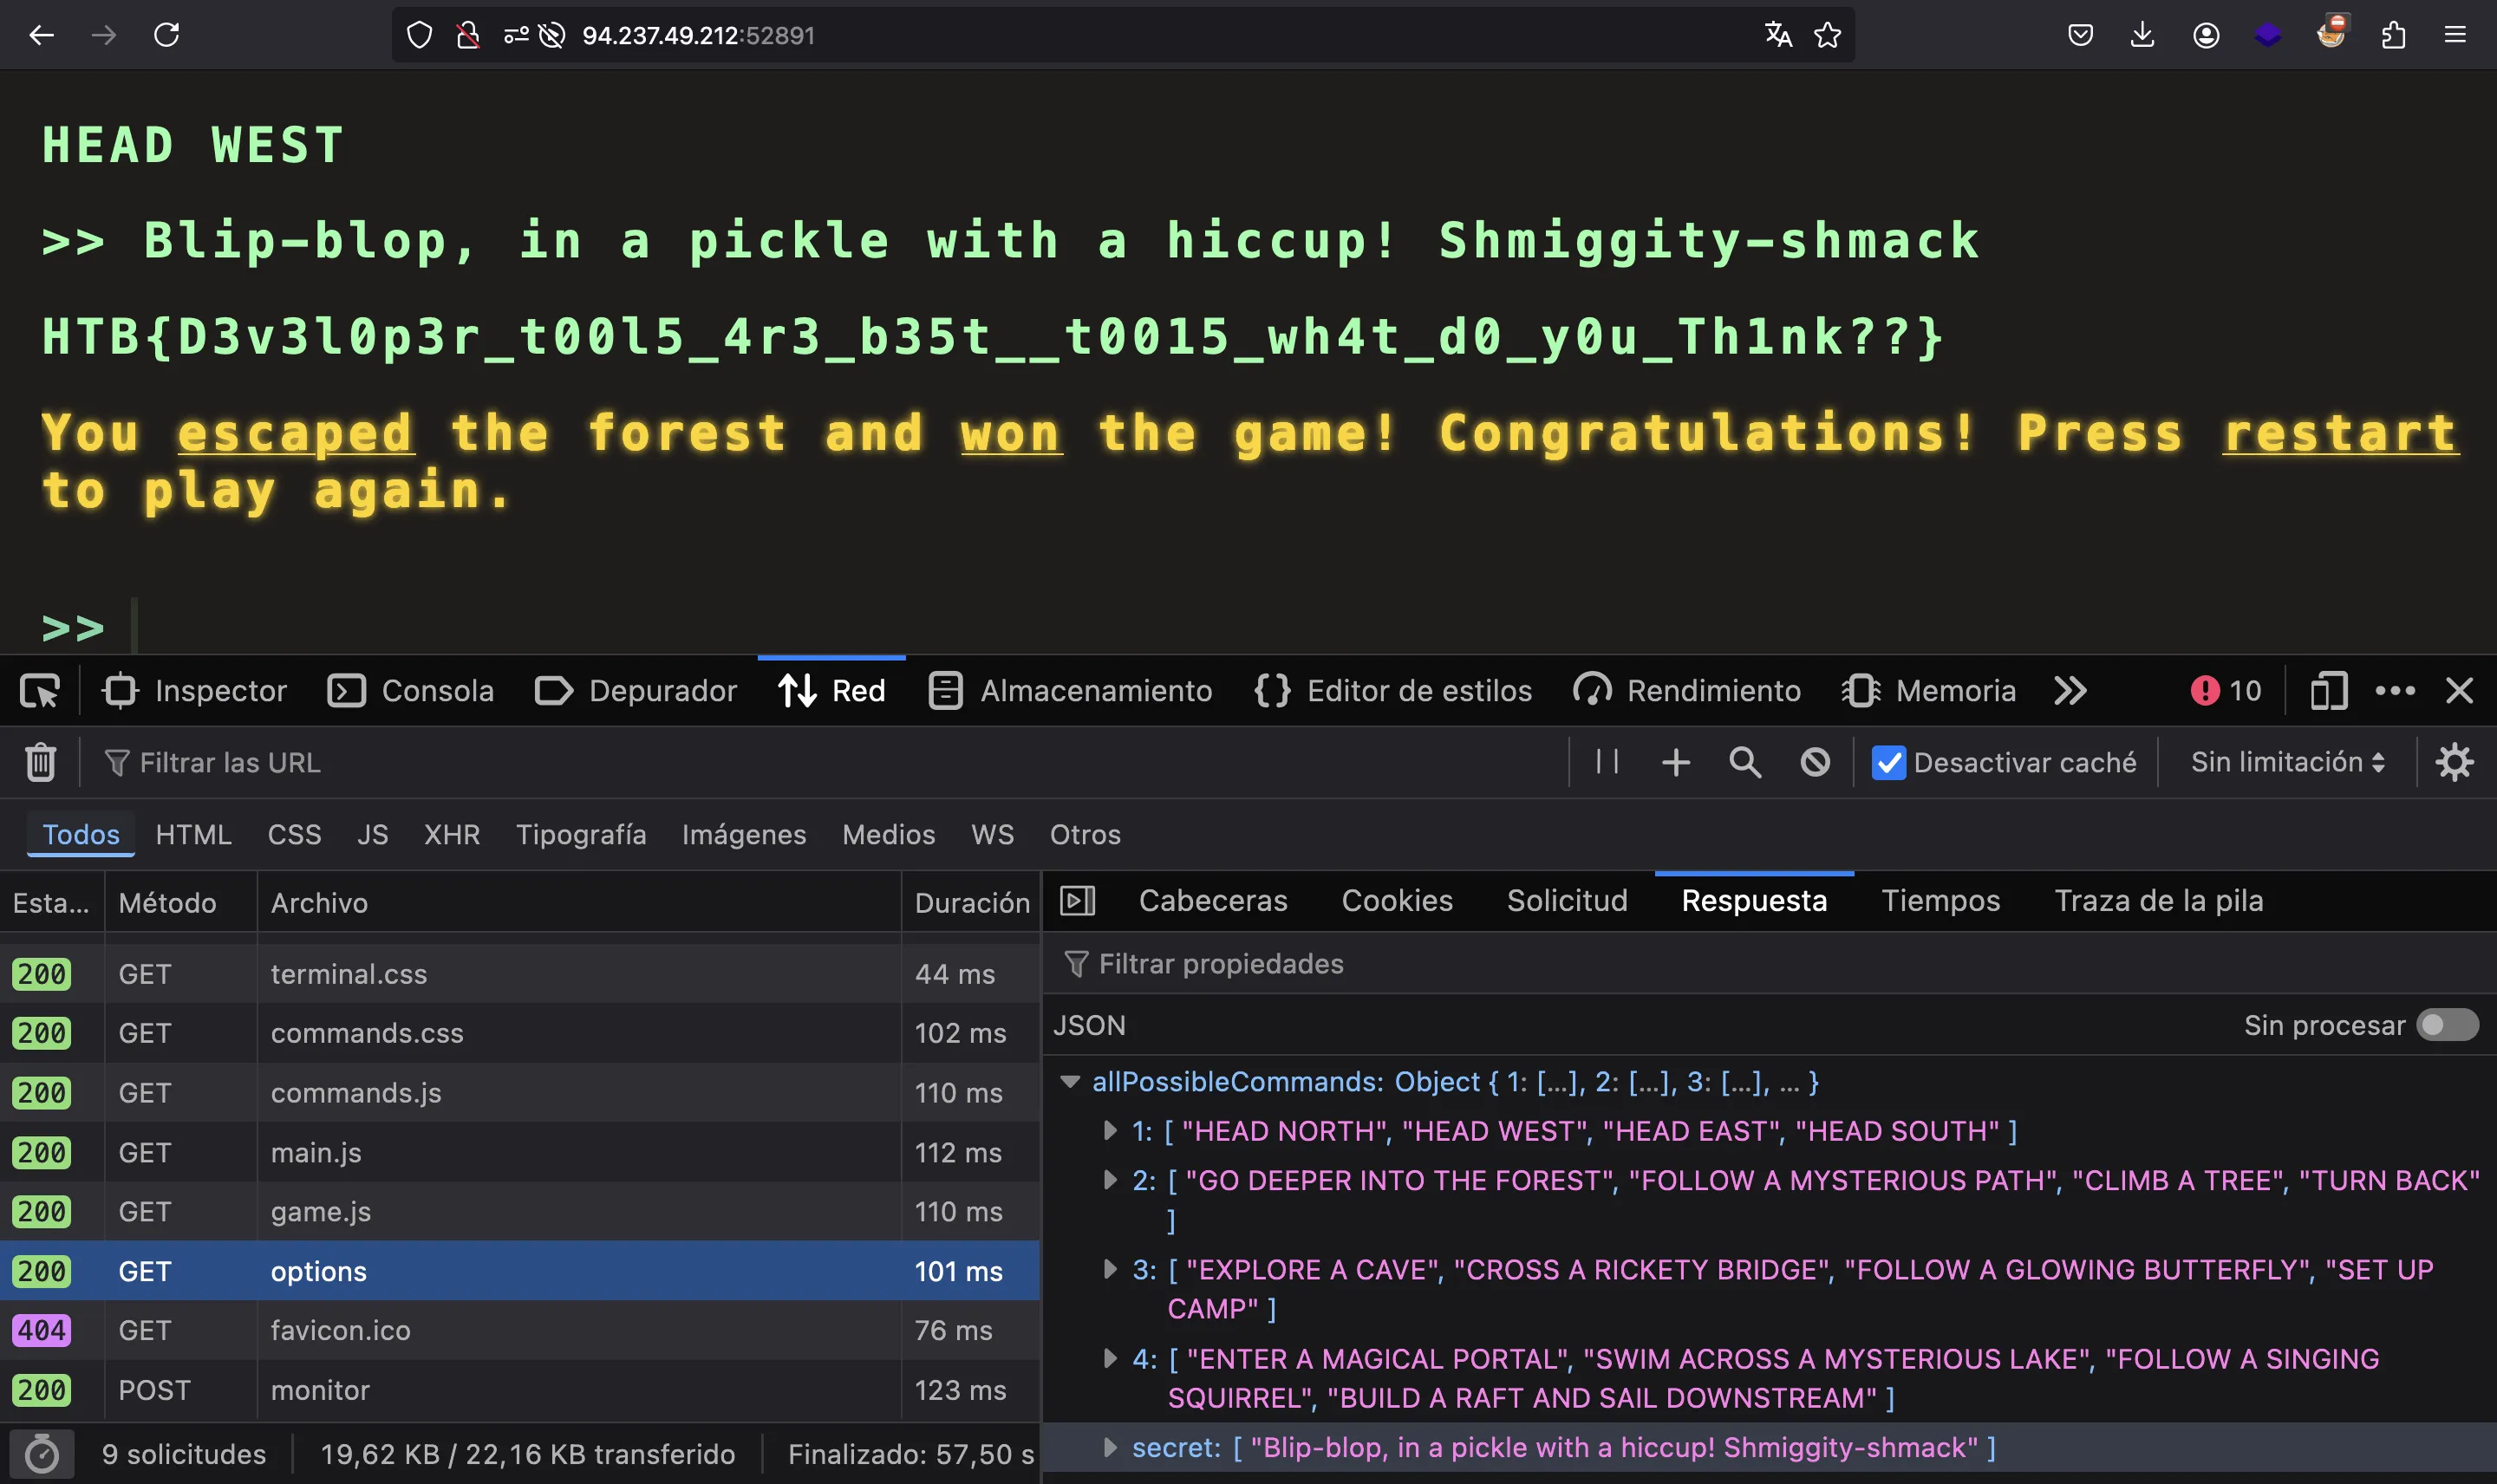Expand array 1 with HEAD NORTH

(x=1109, y=1131)
